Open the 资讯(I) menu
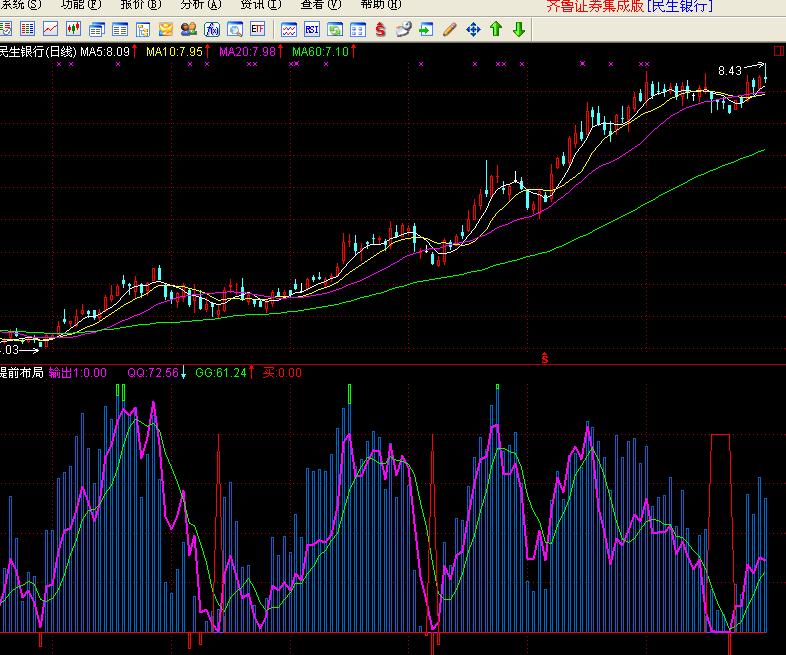The height and width of the screenshot is (655, 786). point(261,5)
